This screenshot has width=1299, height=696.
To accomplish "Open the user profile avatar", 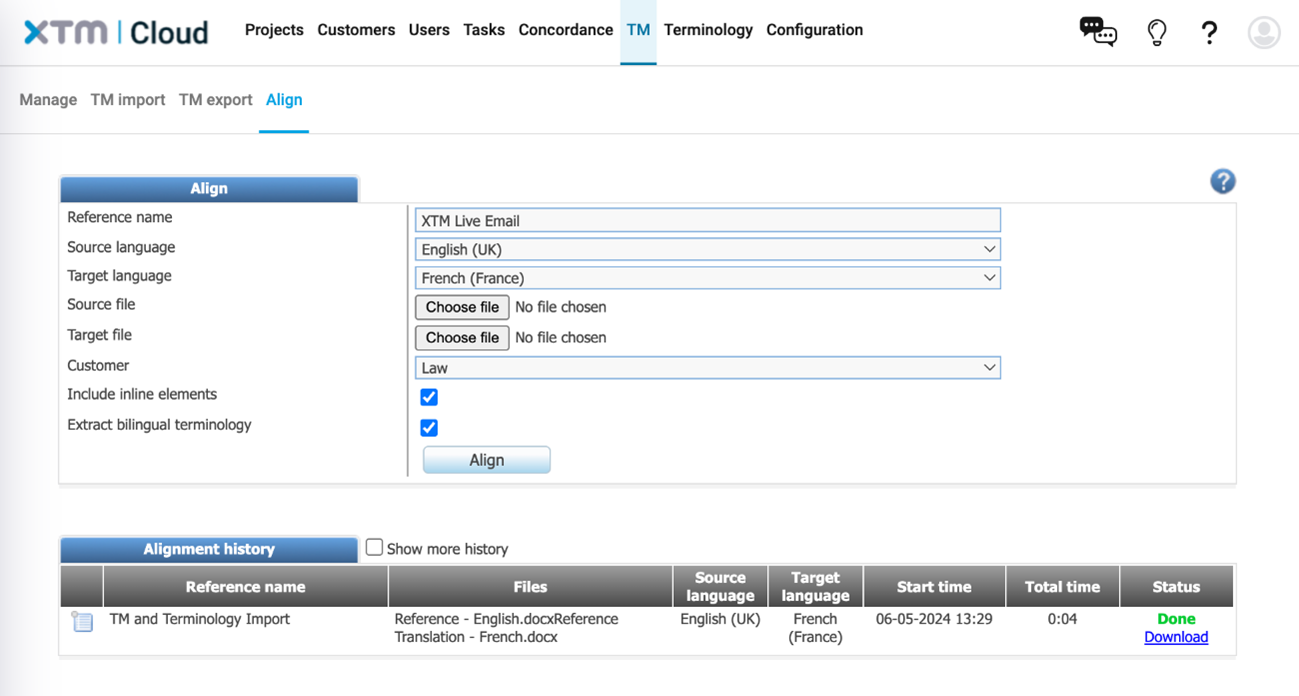I will [x=1264, y=32].
